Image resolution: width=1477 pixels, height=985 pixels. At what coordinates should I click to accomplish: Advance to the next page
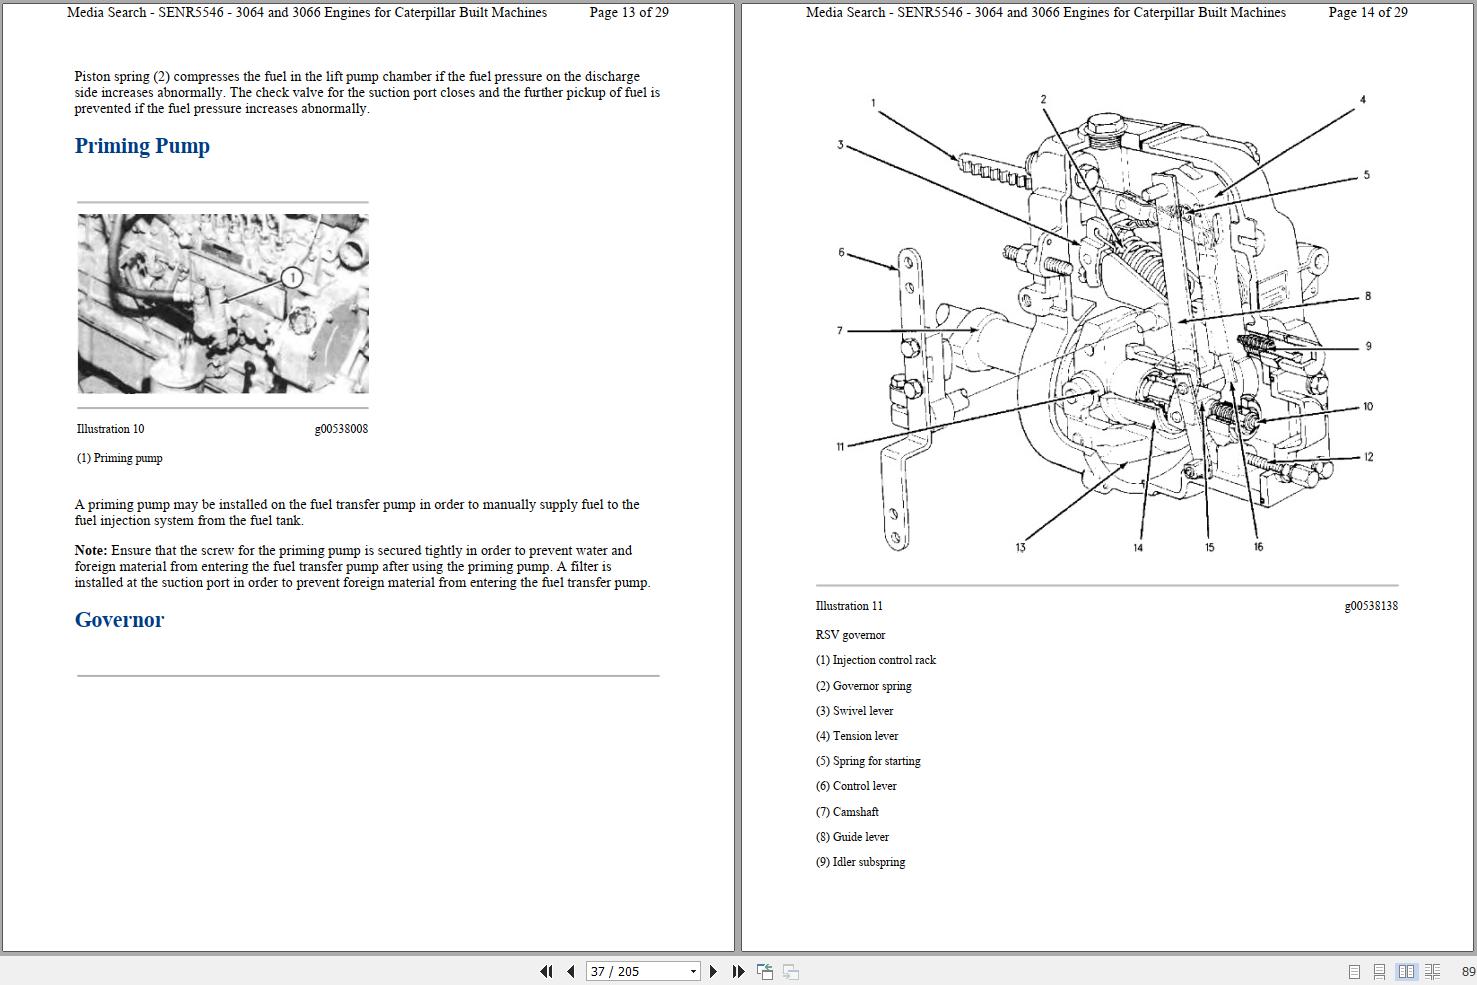(713, 971)
